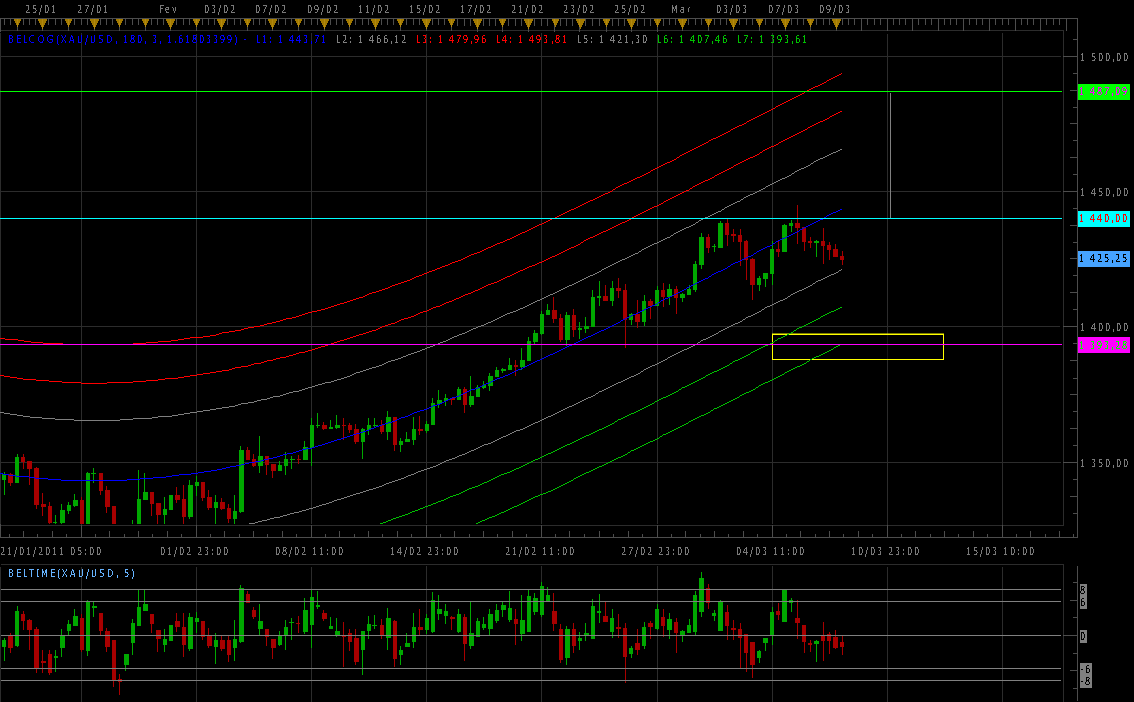Viewport: 1134px width, 702px height.
Task: Click the BELTIME(XAU/USD, 5) indicator label
Action: click(x=72, y=573)
